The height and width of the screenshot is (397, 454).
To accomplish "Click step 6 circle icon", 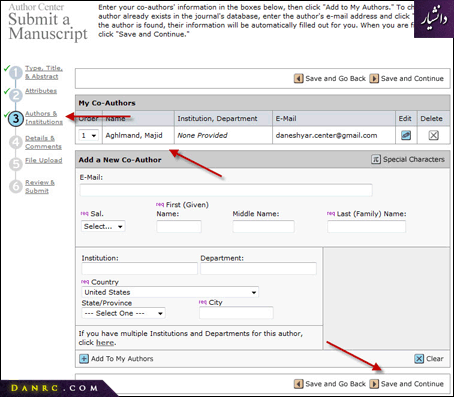I will tap(16, 187).
